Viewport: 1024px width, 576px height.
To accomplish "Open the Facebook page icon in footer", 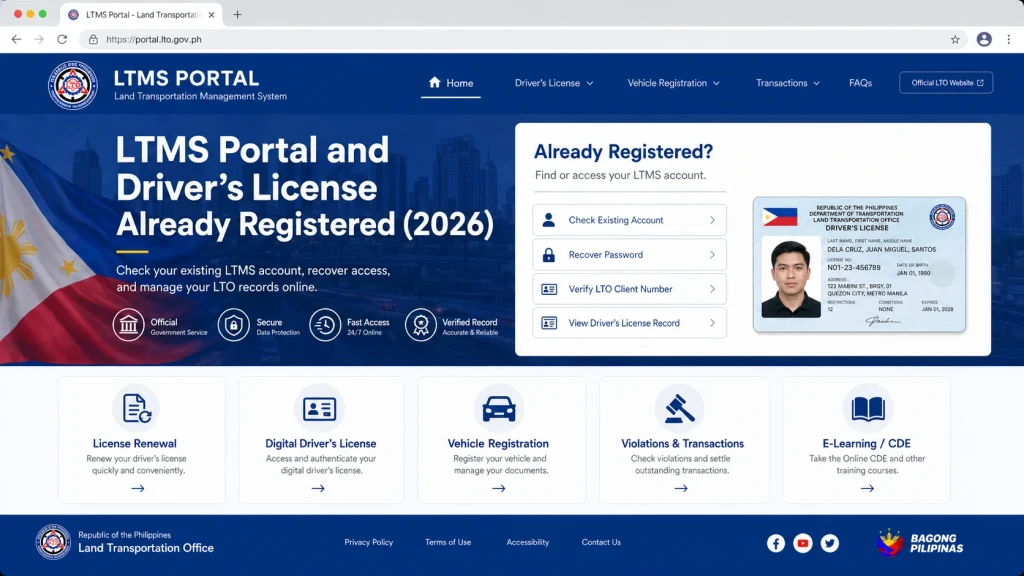I will 776,543.
